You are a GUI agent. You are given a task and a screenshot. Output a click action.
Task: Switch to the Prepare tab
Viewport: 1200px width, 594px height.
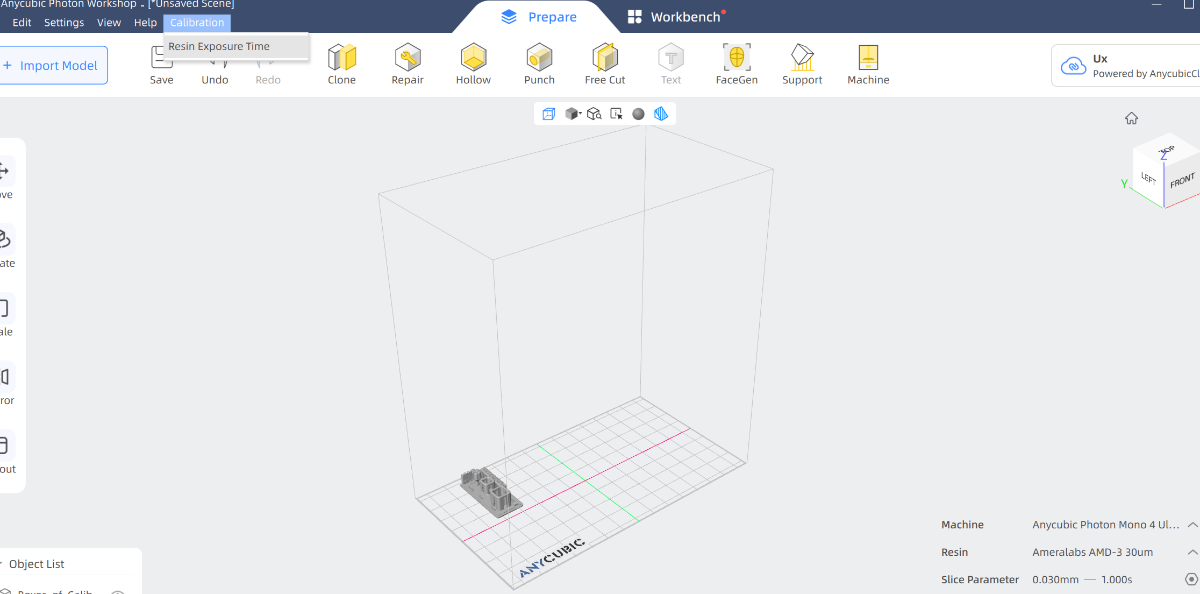tap(539, 17)
